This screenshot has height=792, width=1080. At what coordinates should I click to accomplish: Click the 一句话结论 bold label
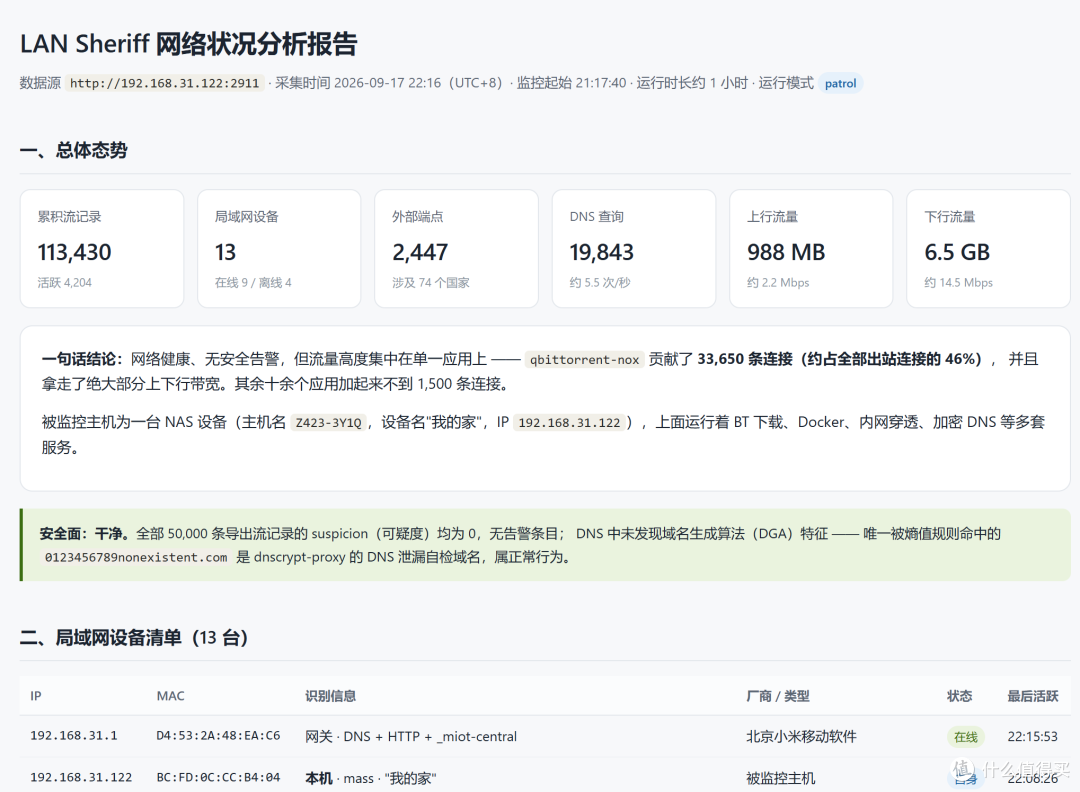(82, 359)
